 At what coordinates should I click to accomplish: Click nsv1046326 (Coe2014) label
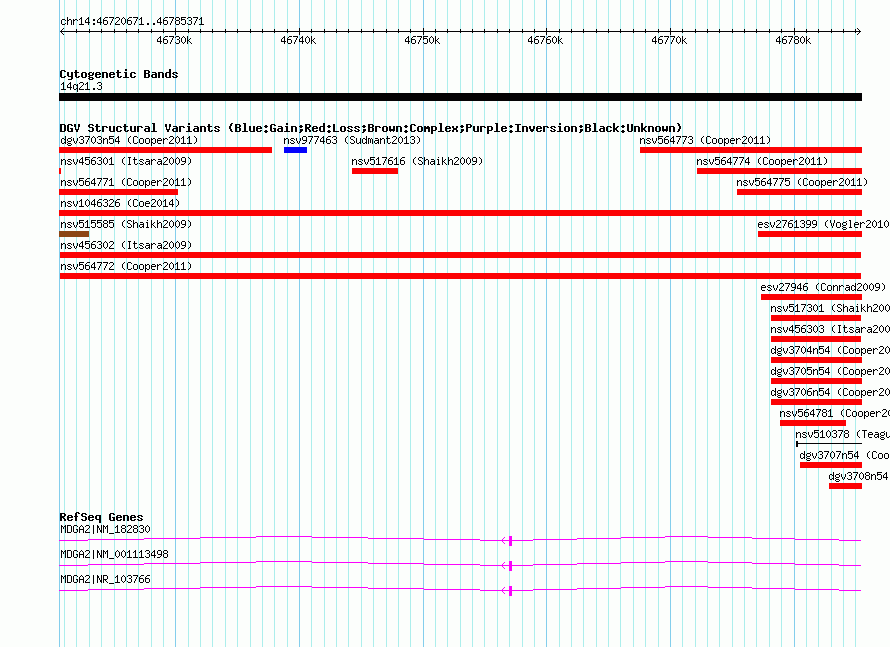(120, 203)
